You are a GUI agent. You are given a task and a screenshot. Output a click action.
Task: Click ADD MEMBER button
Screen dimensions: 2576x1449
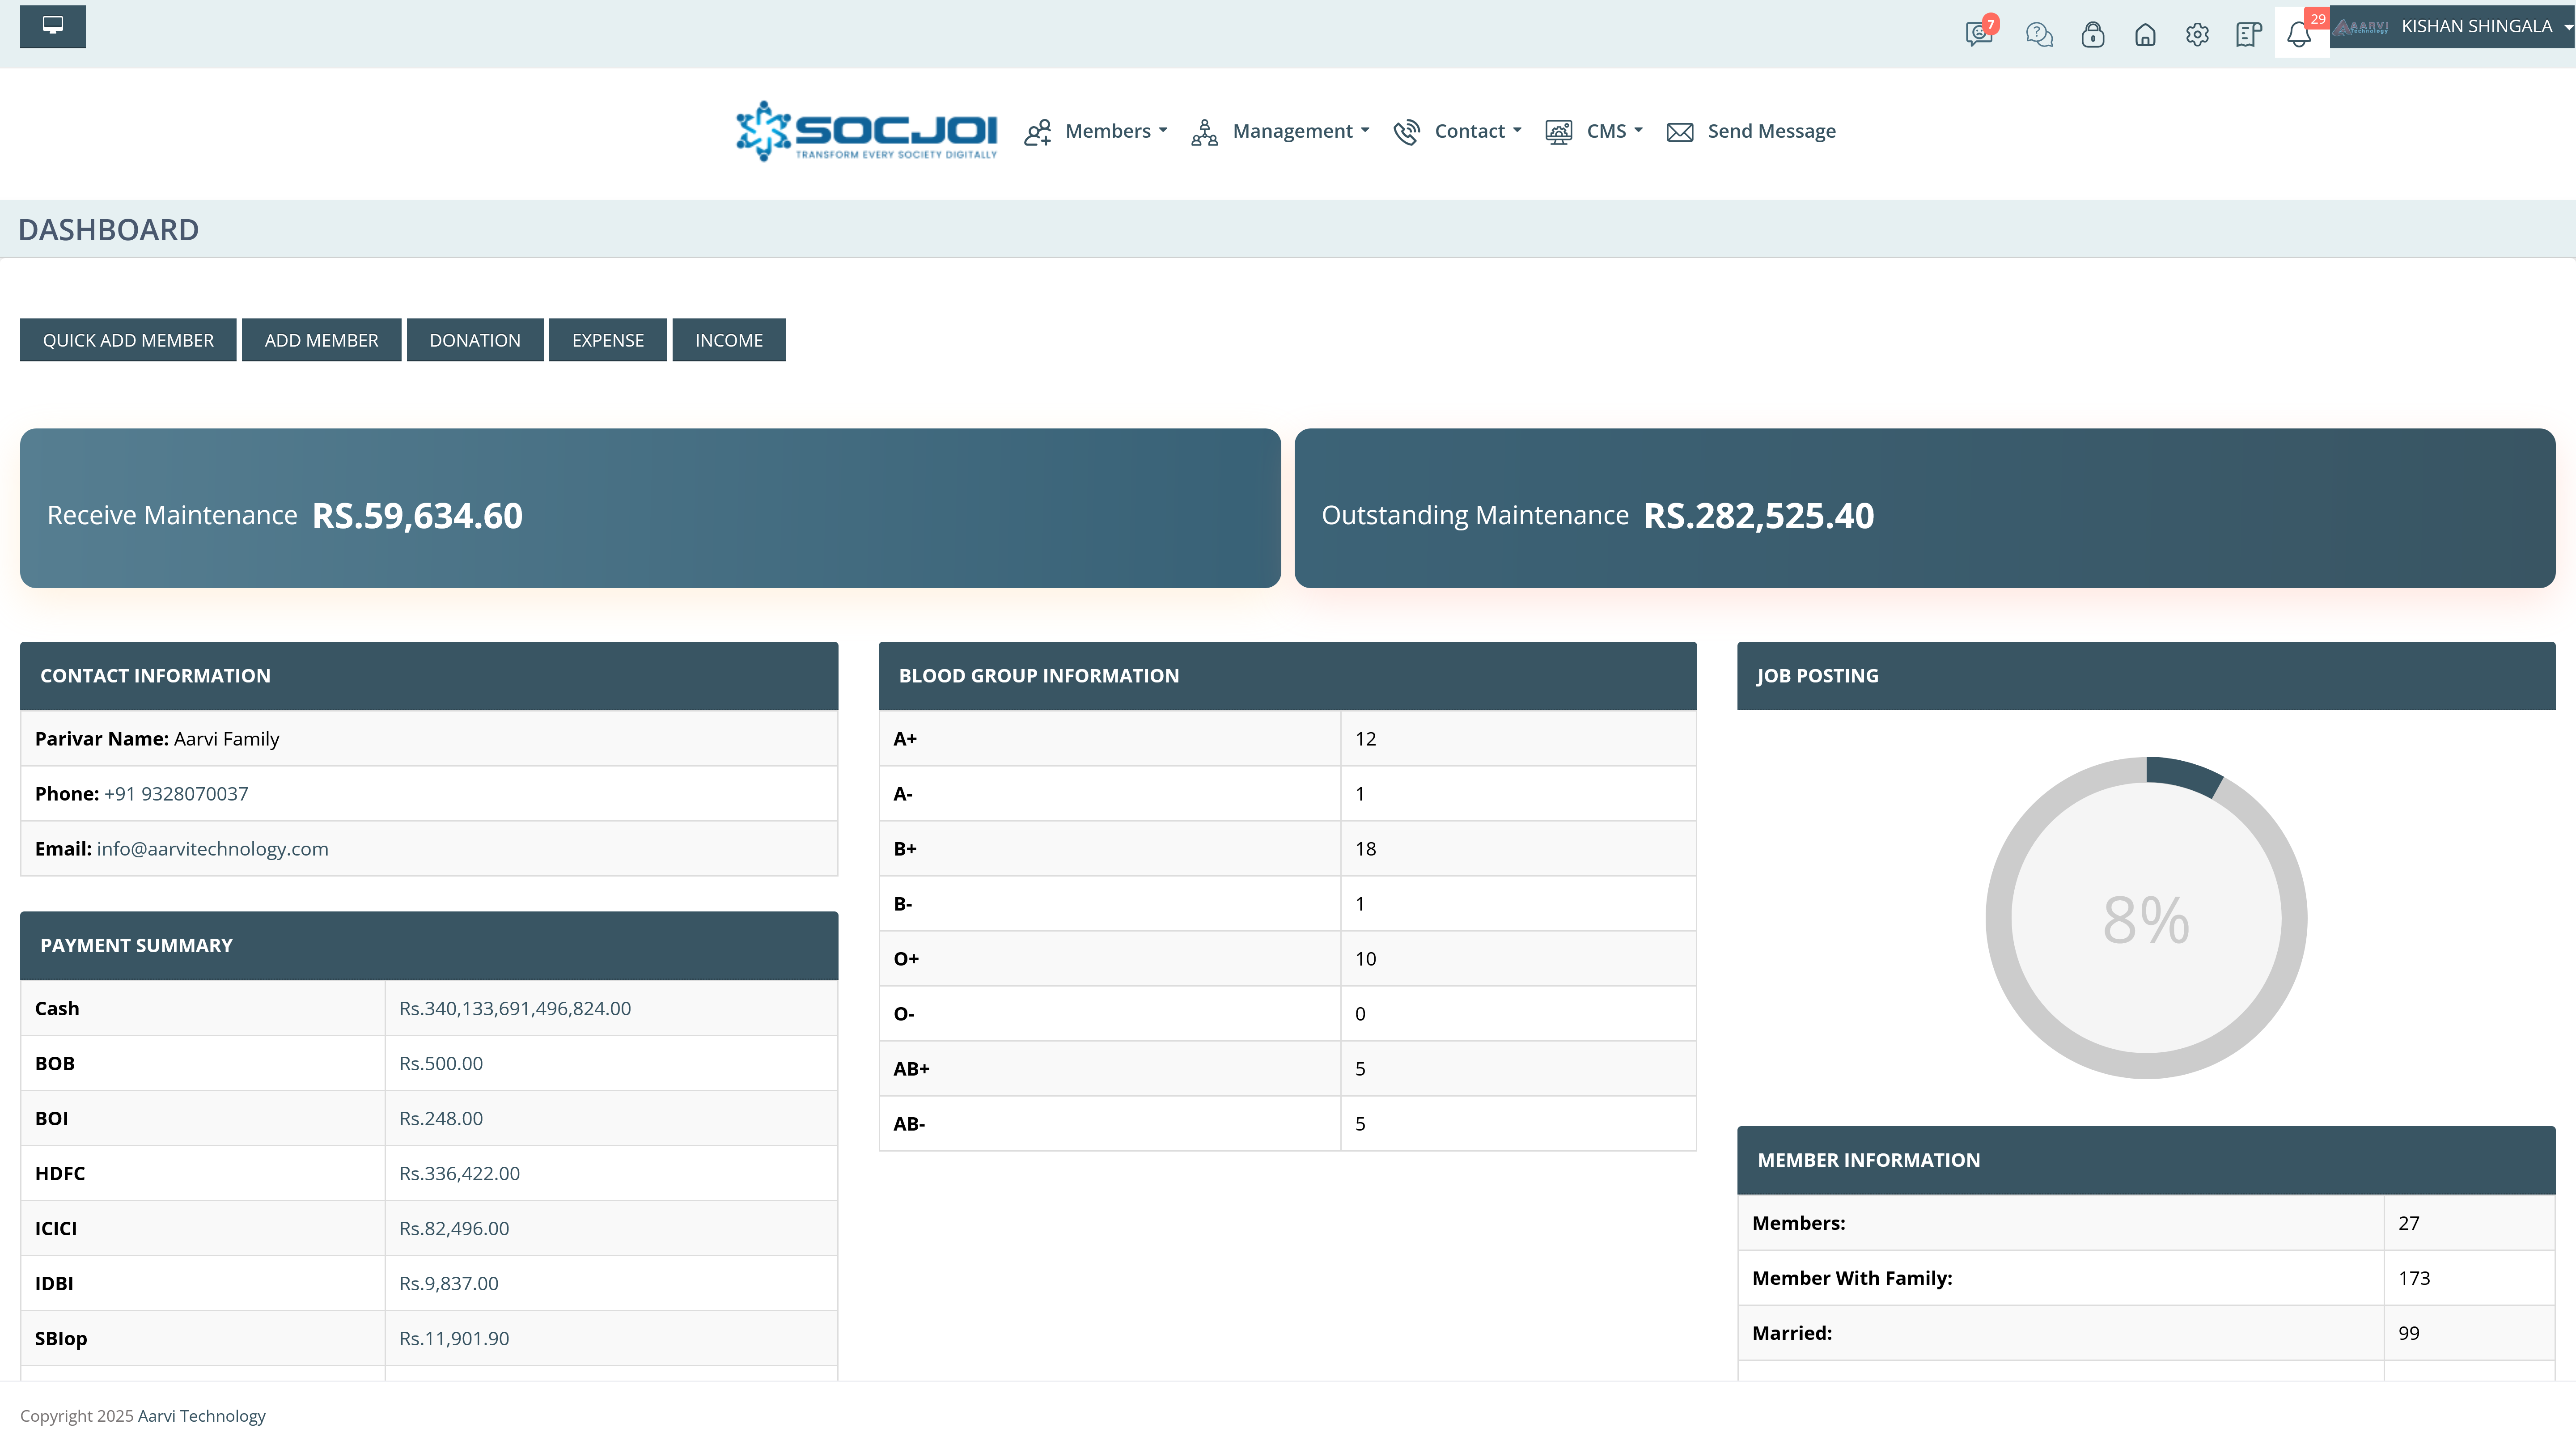point(321,340)
